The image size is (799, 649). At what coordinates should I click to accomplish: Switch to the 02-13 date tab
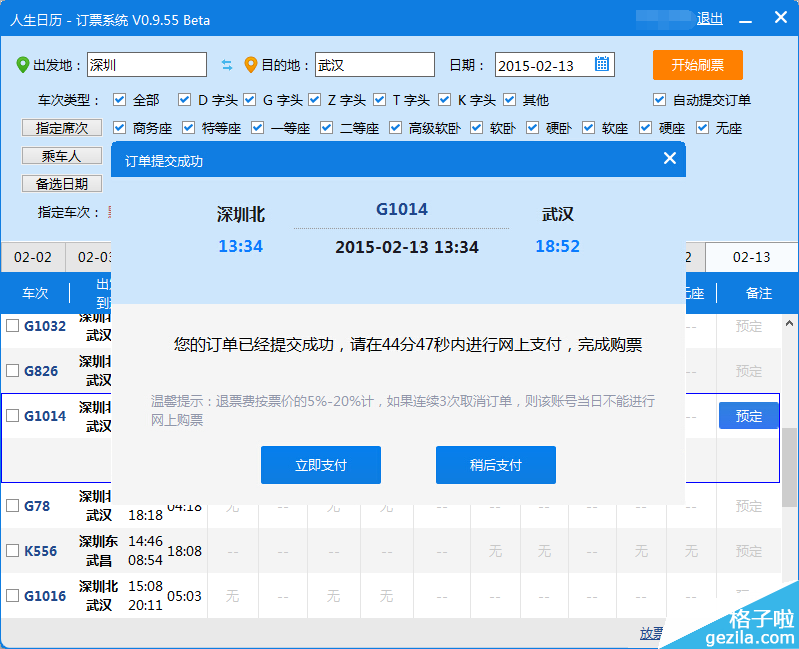tap(751, 257)
